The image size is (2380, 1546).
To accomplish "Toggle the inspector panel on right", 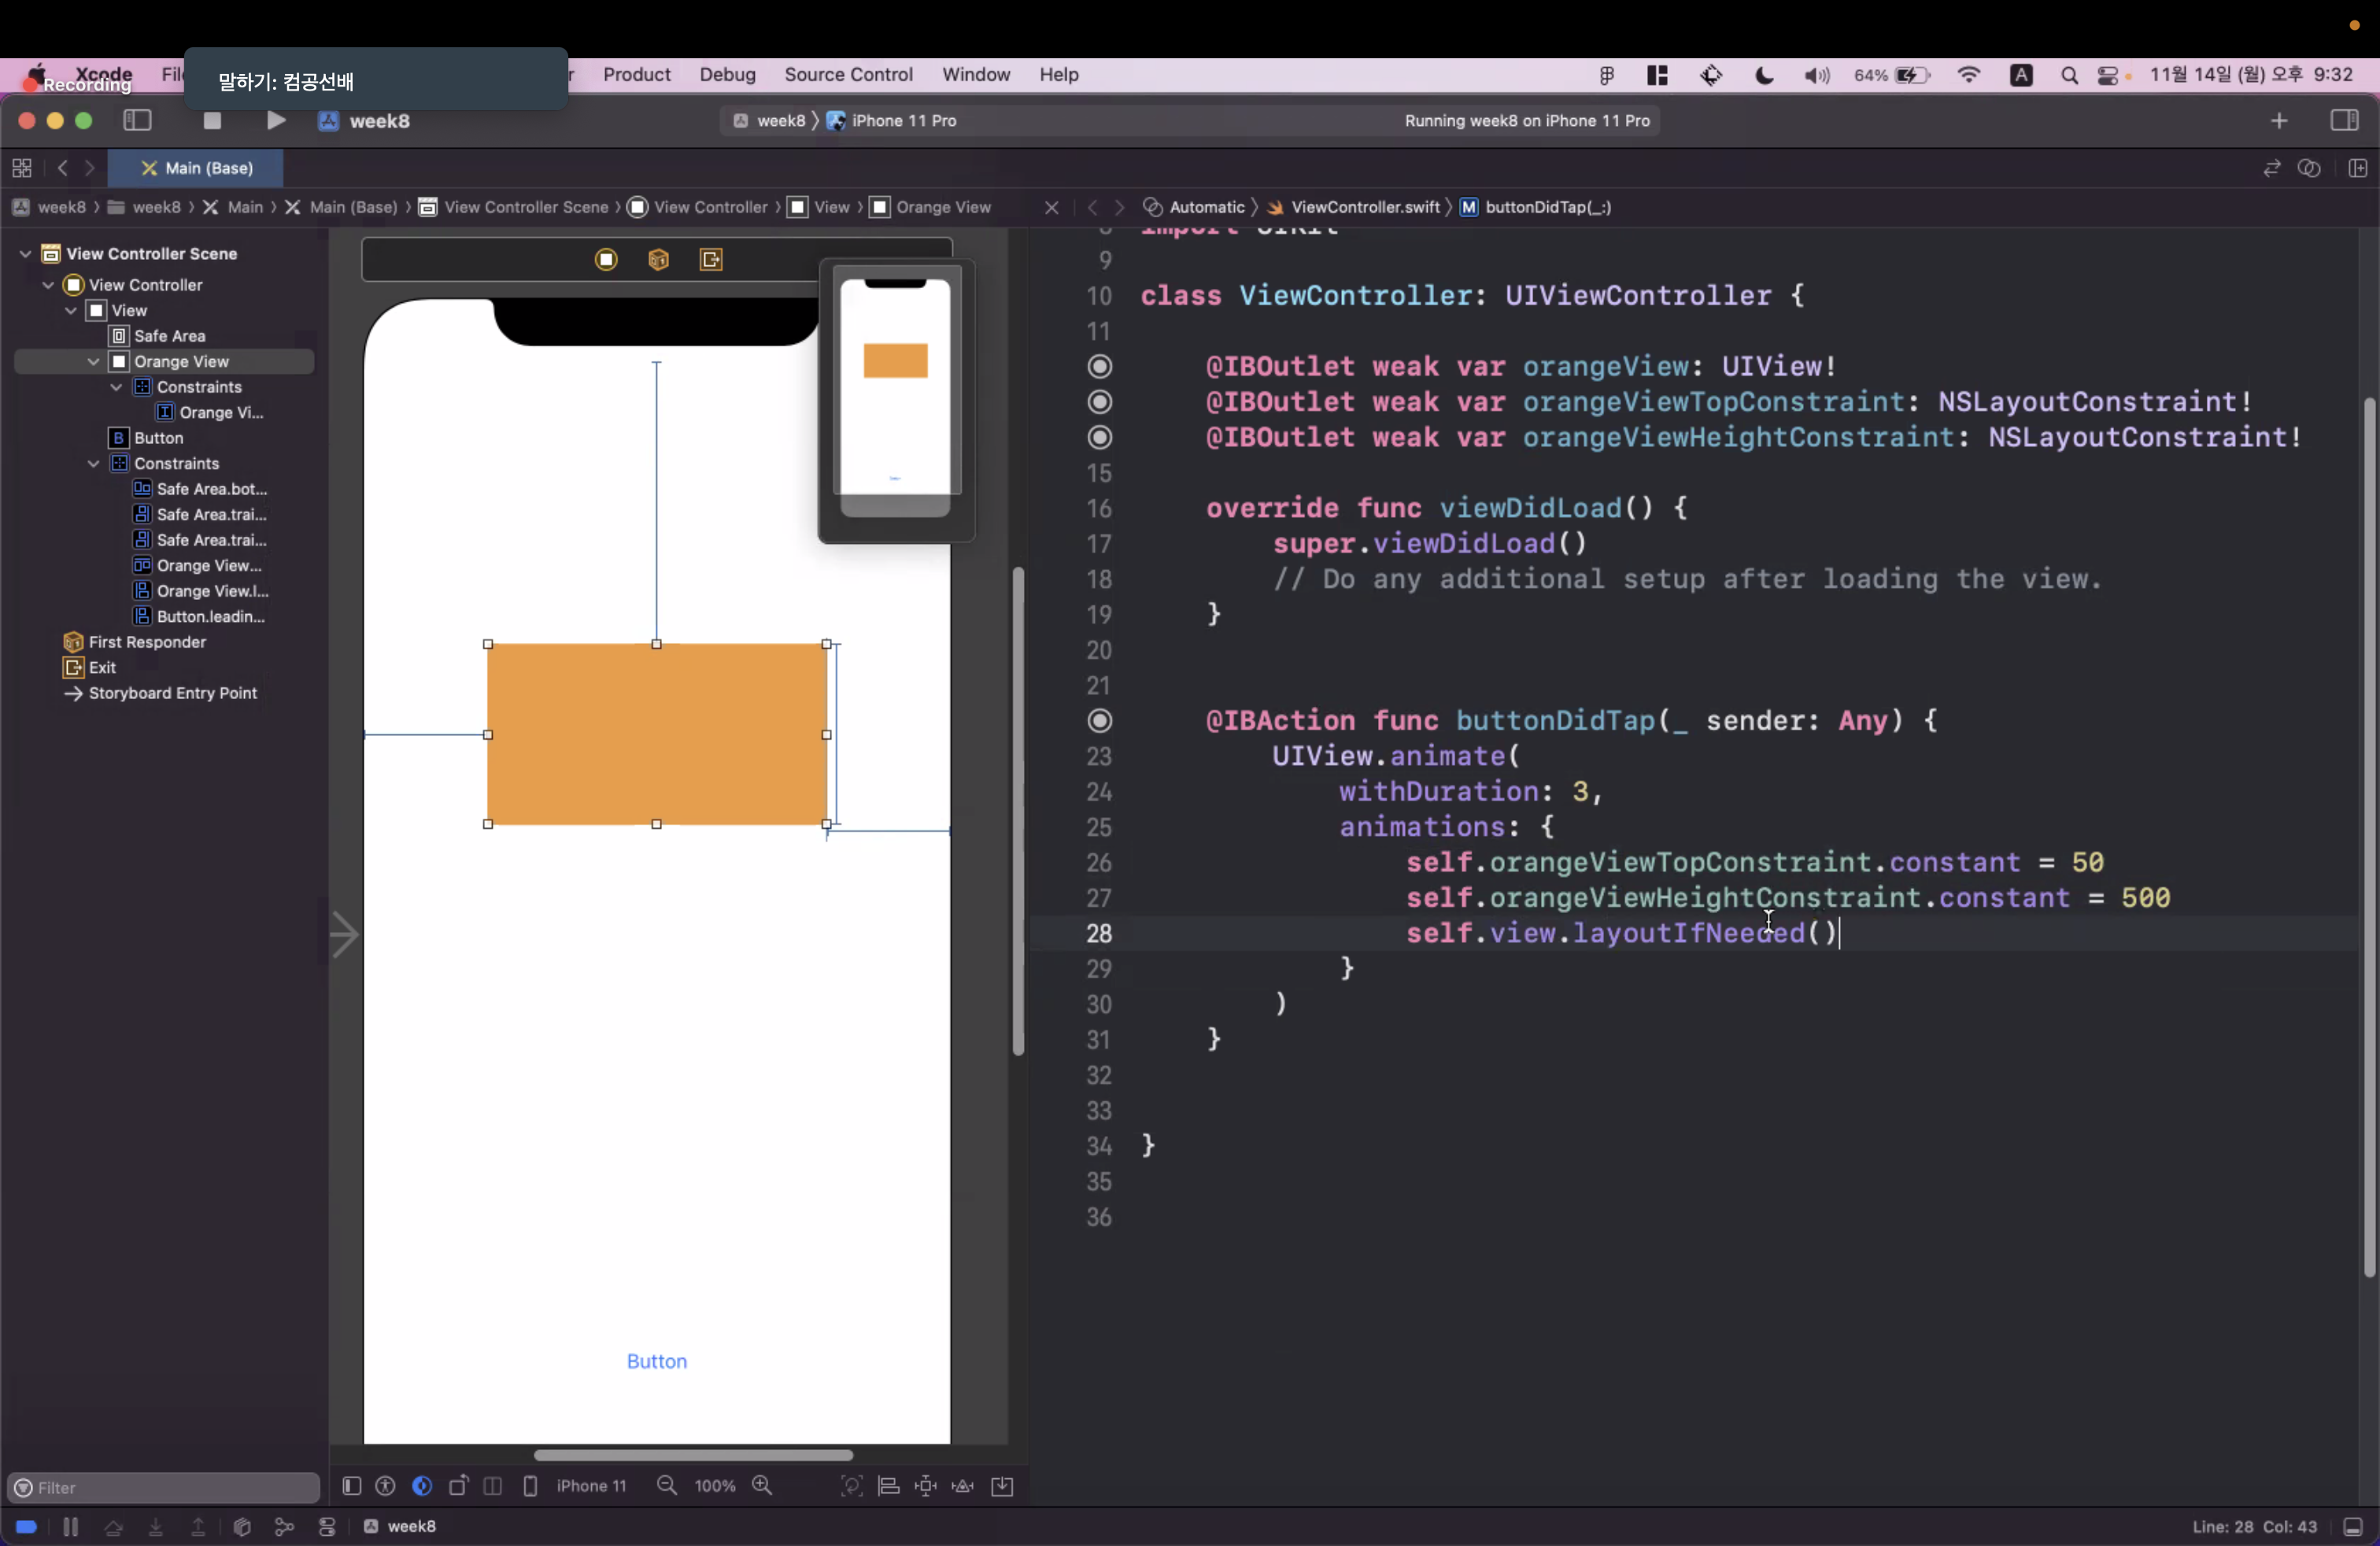I will [x=2344, y=121].
